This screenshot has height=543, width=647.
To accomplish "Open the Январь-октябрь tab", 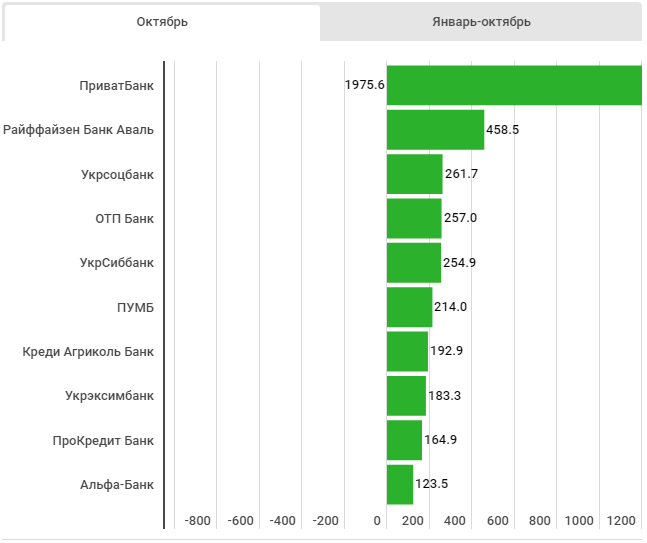I will [481, 22].
